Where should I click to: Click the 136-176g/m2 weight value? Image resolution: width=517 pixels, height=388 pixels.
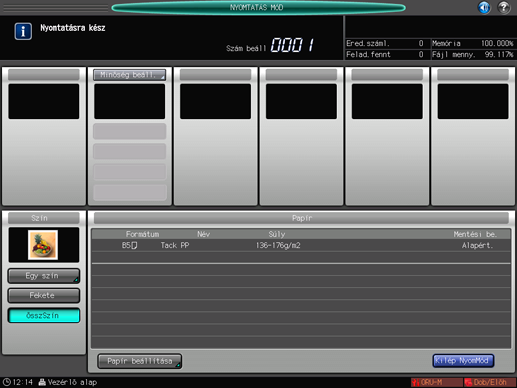[278, 245]
